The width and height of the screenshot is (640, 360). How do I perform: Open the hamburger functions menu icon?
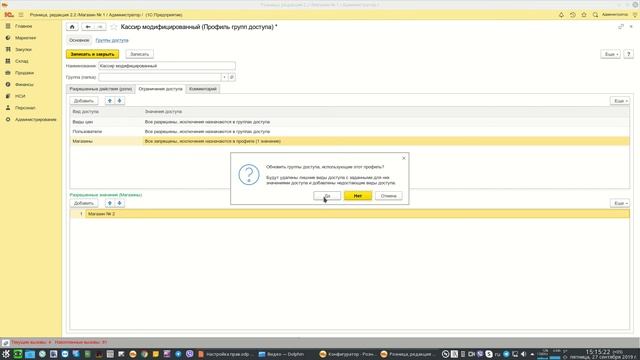click(x=21, y=15)
